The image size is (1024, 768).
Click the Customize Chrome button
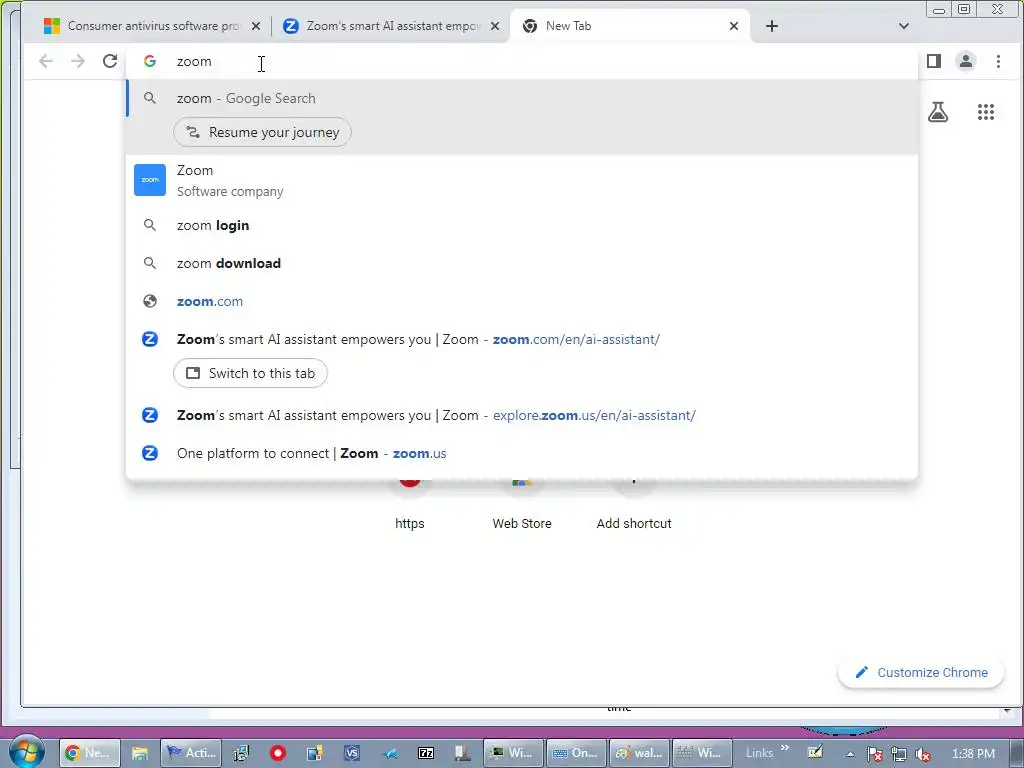pyautogui.click(x=921, y=673)
